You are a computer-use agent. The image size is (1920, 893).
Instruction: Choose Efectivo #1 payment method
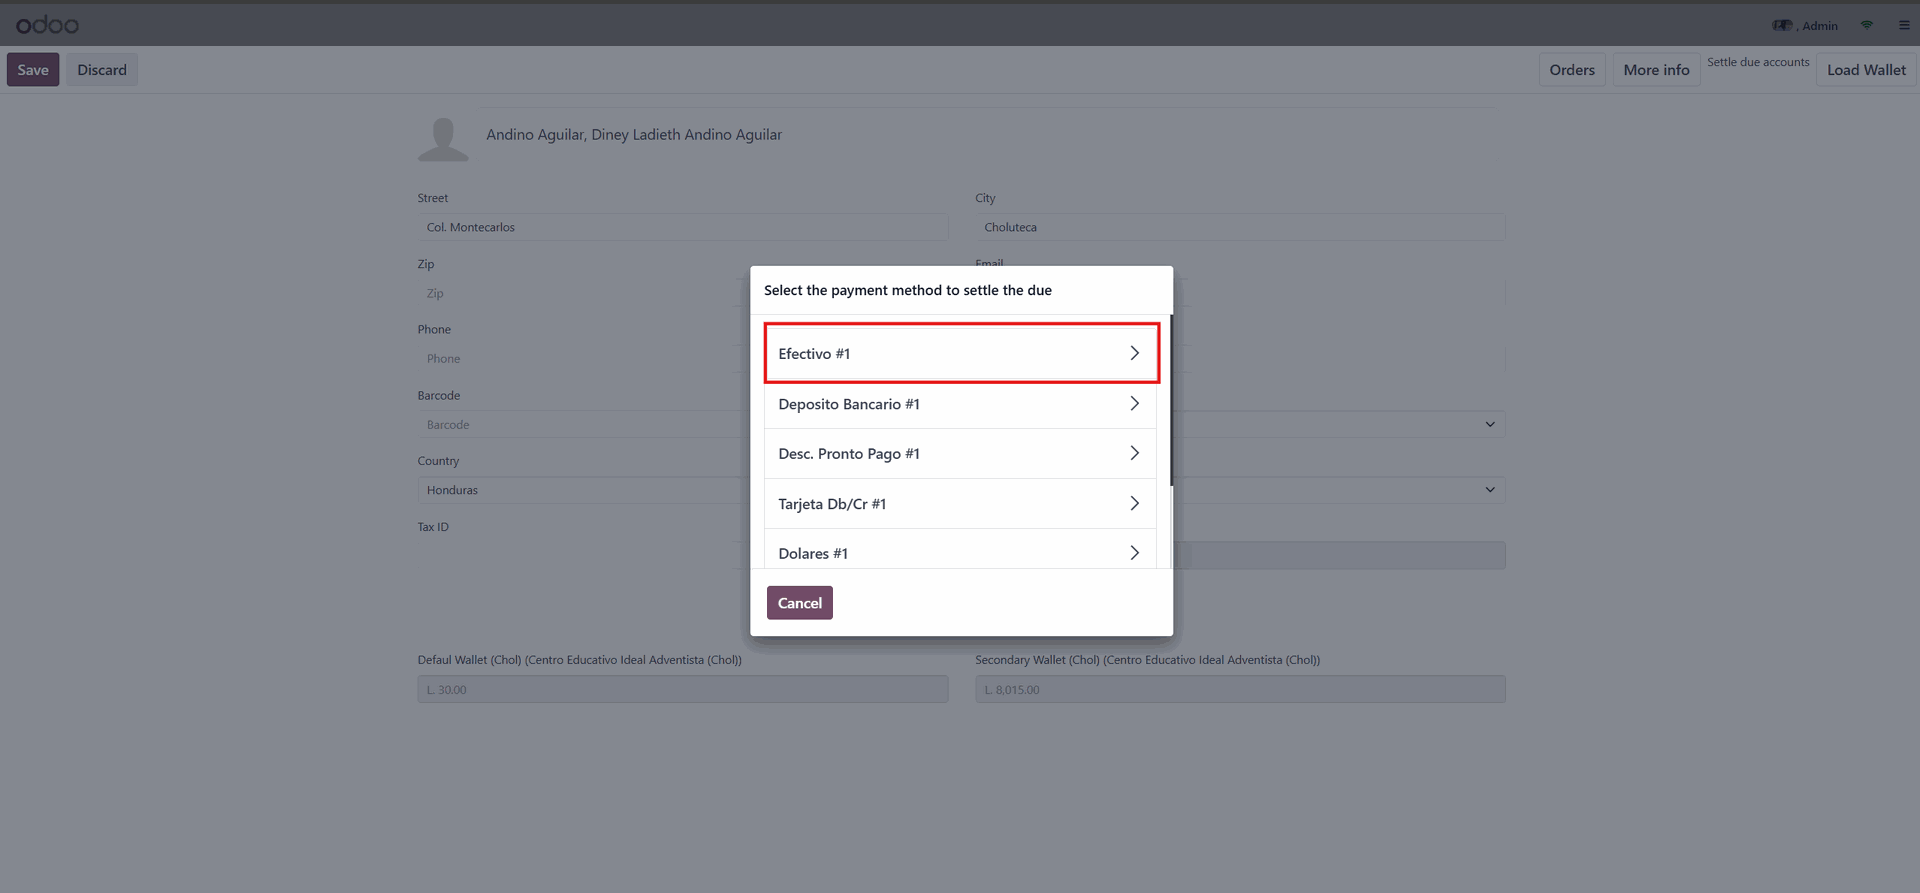814,353
